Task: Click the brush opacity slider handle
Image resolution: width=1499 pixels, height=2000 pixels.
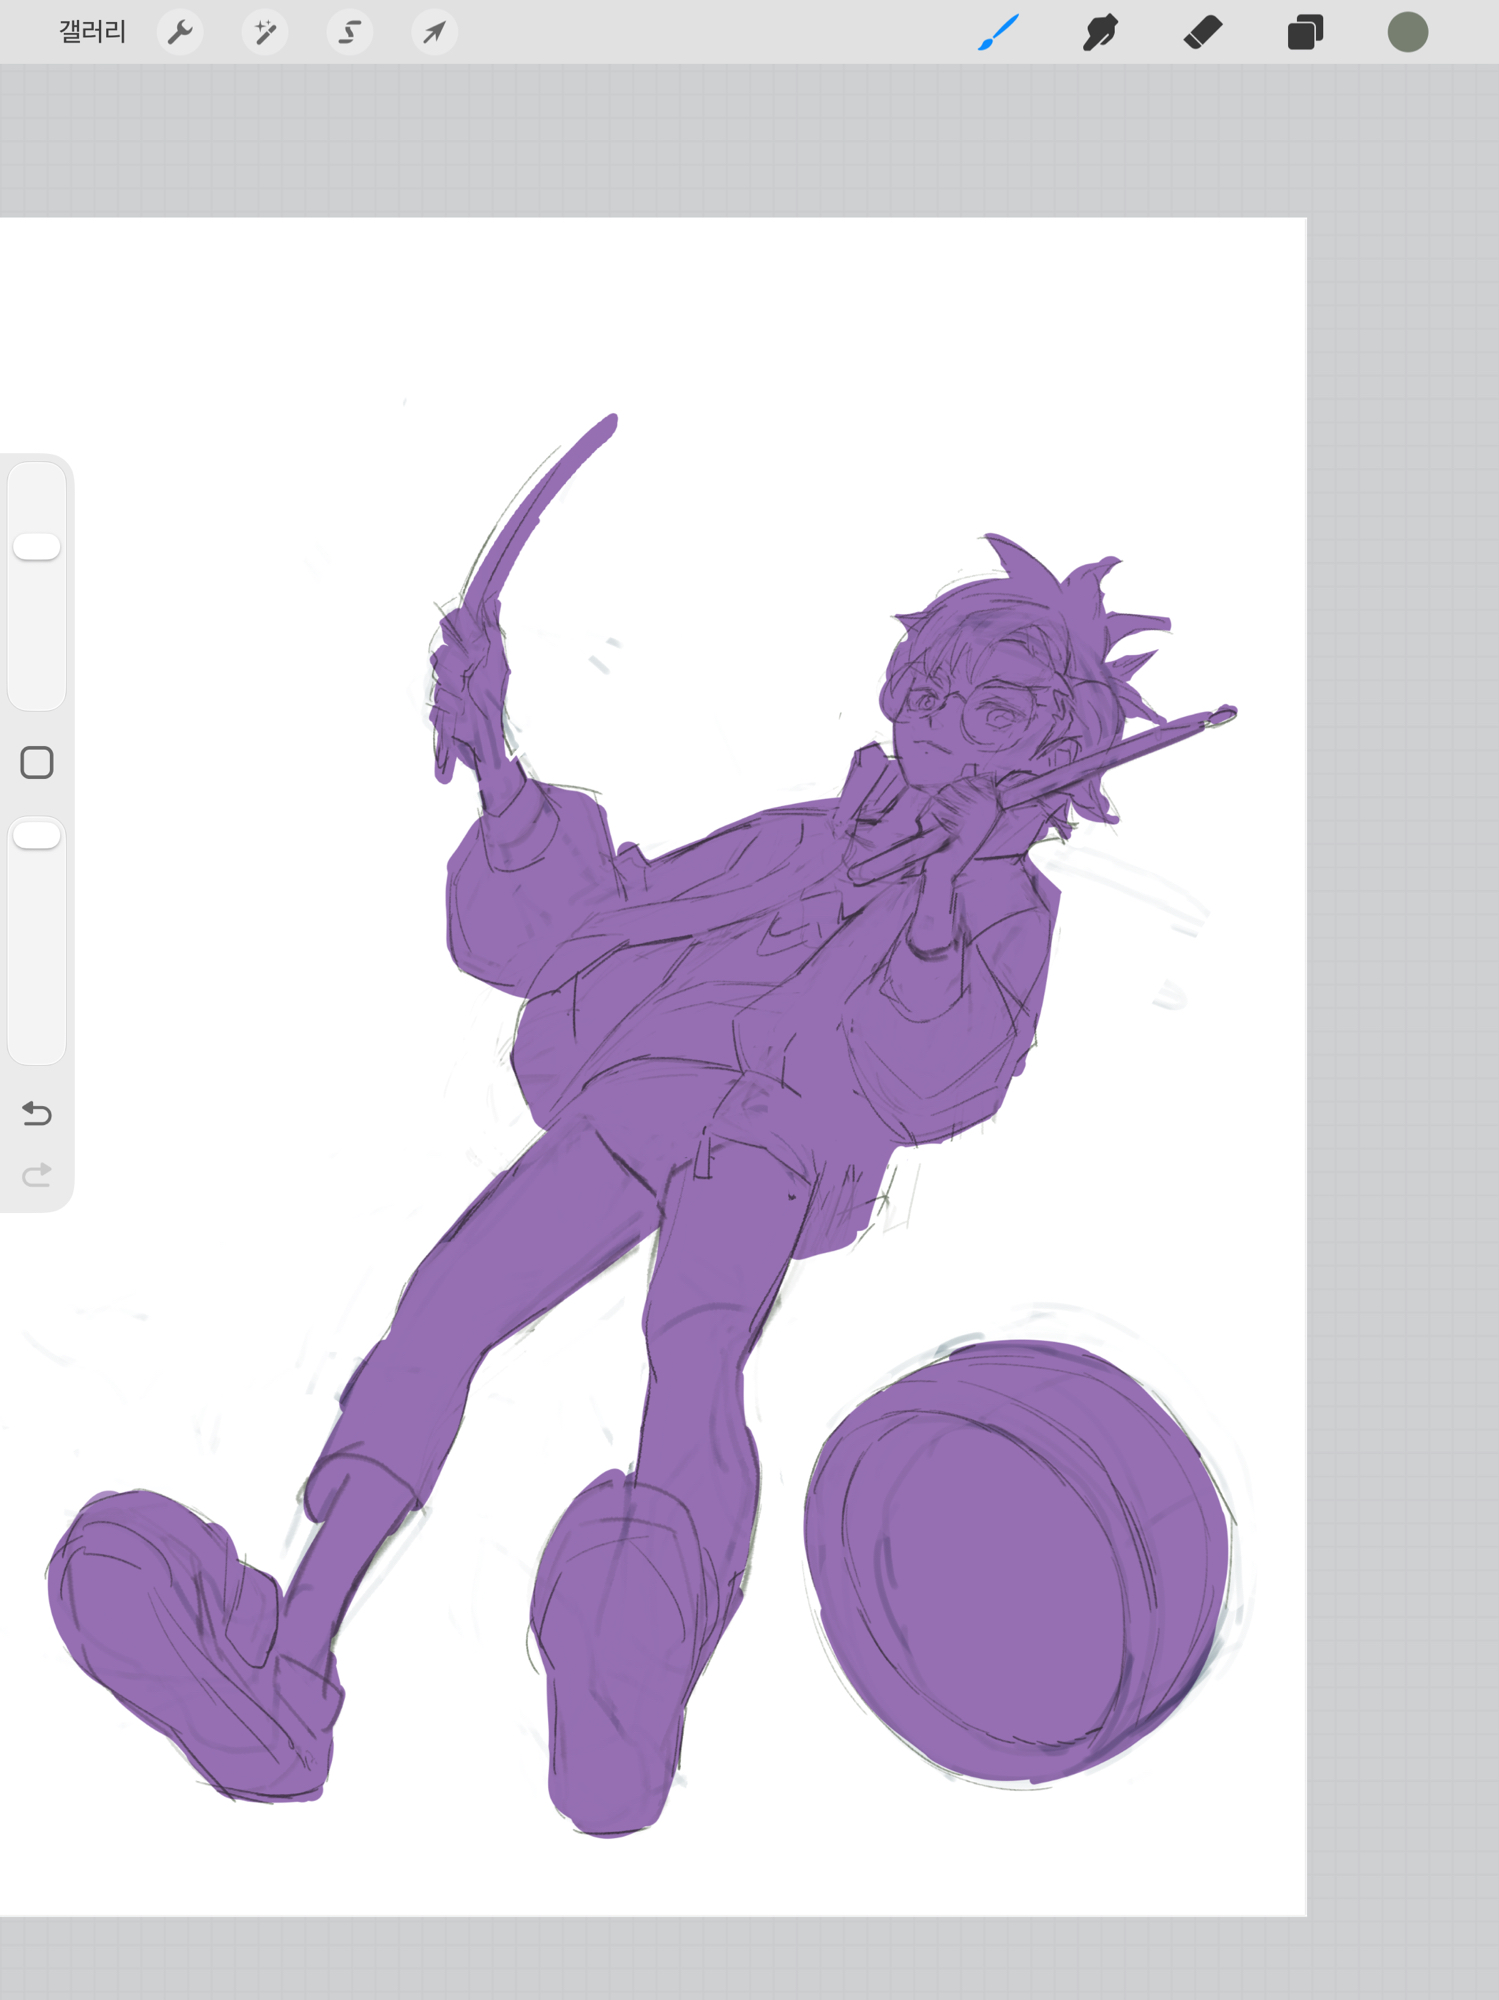Action: point(37,836)
